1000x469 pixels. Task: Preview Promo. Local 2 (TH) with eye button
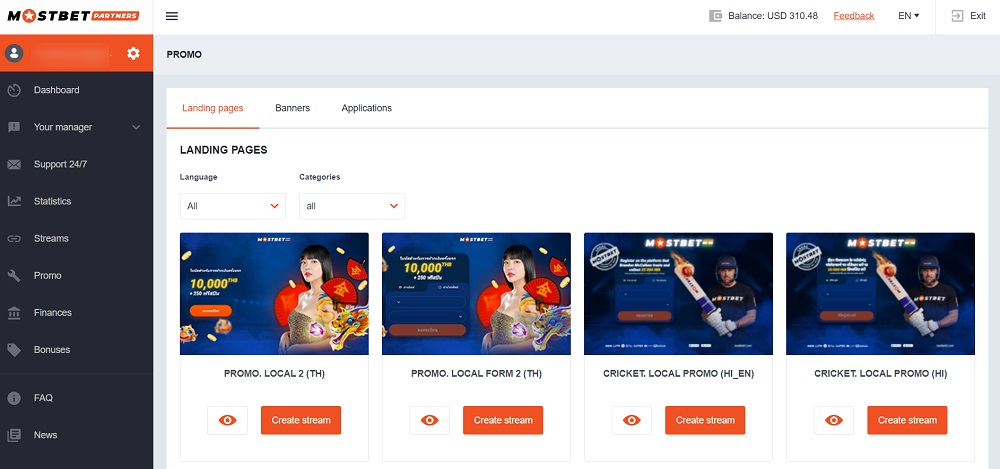[227, 420]
